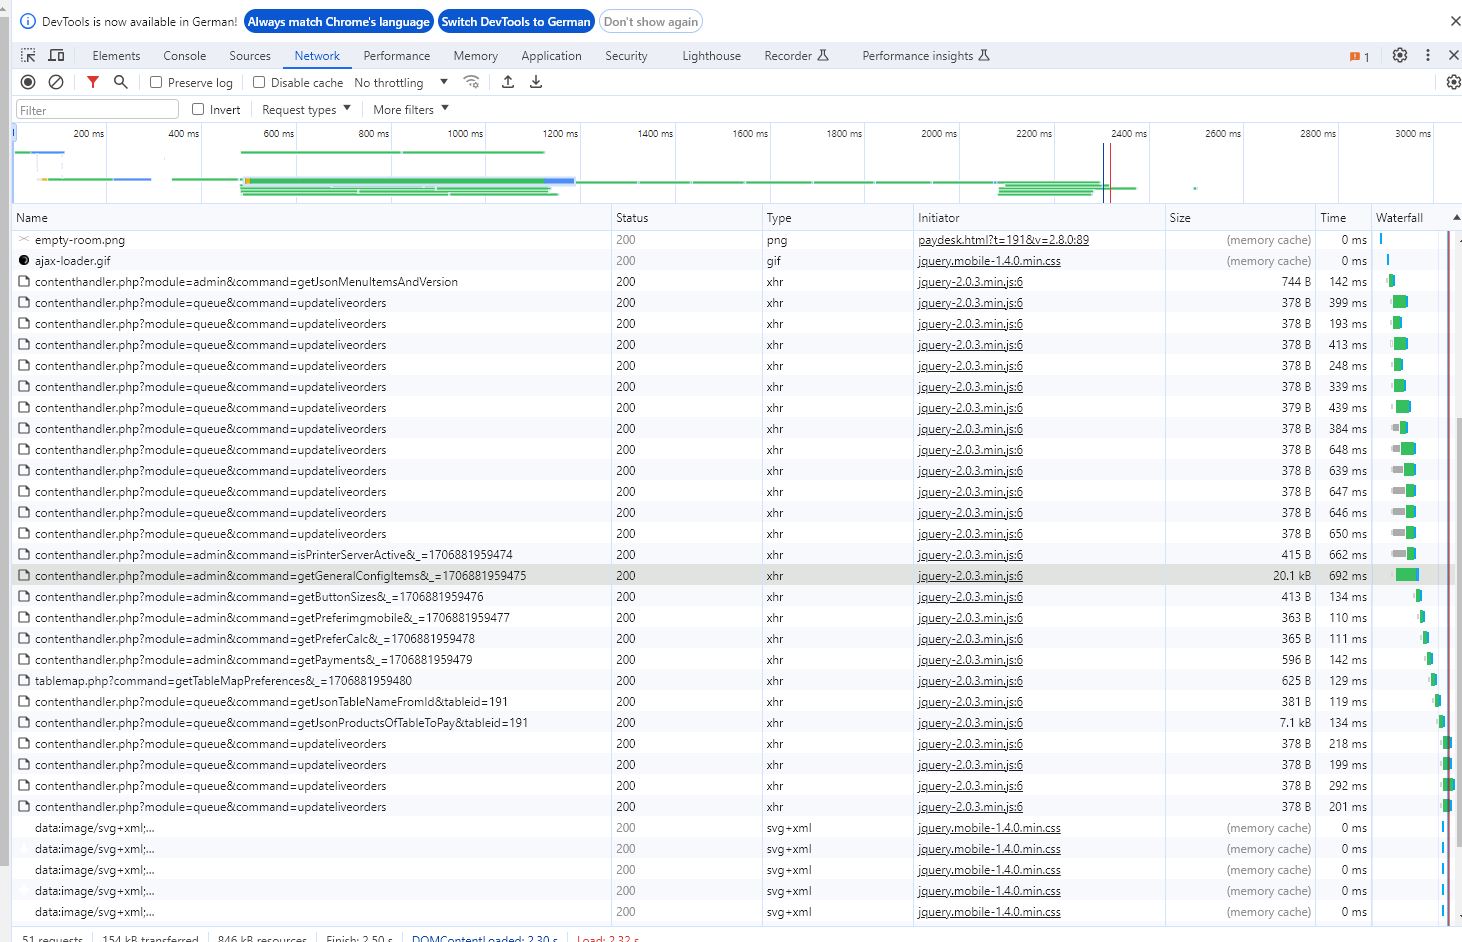This screenshot has width=1462, height=942.
Task: Check the Disable cache option
Action: pyautogui.click(x=259, y=83)
